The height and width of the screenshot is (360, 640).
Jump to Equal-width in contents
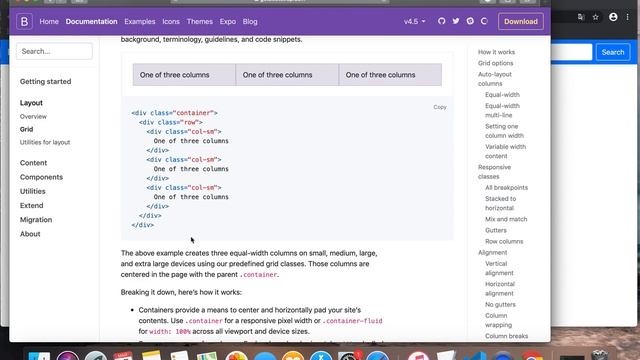coord(502,95)
